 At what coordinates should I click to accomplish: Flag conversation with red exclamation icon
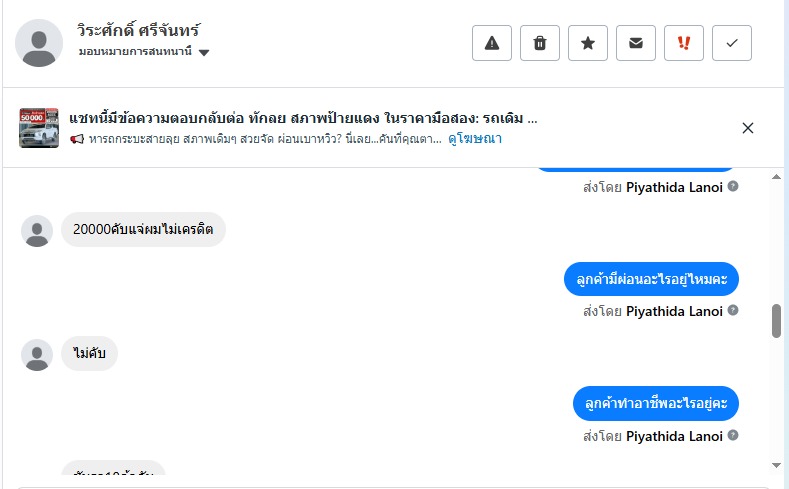point(684,43)
